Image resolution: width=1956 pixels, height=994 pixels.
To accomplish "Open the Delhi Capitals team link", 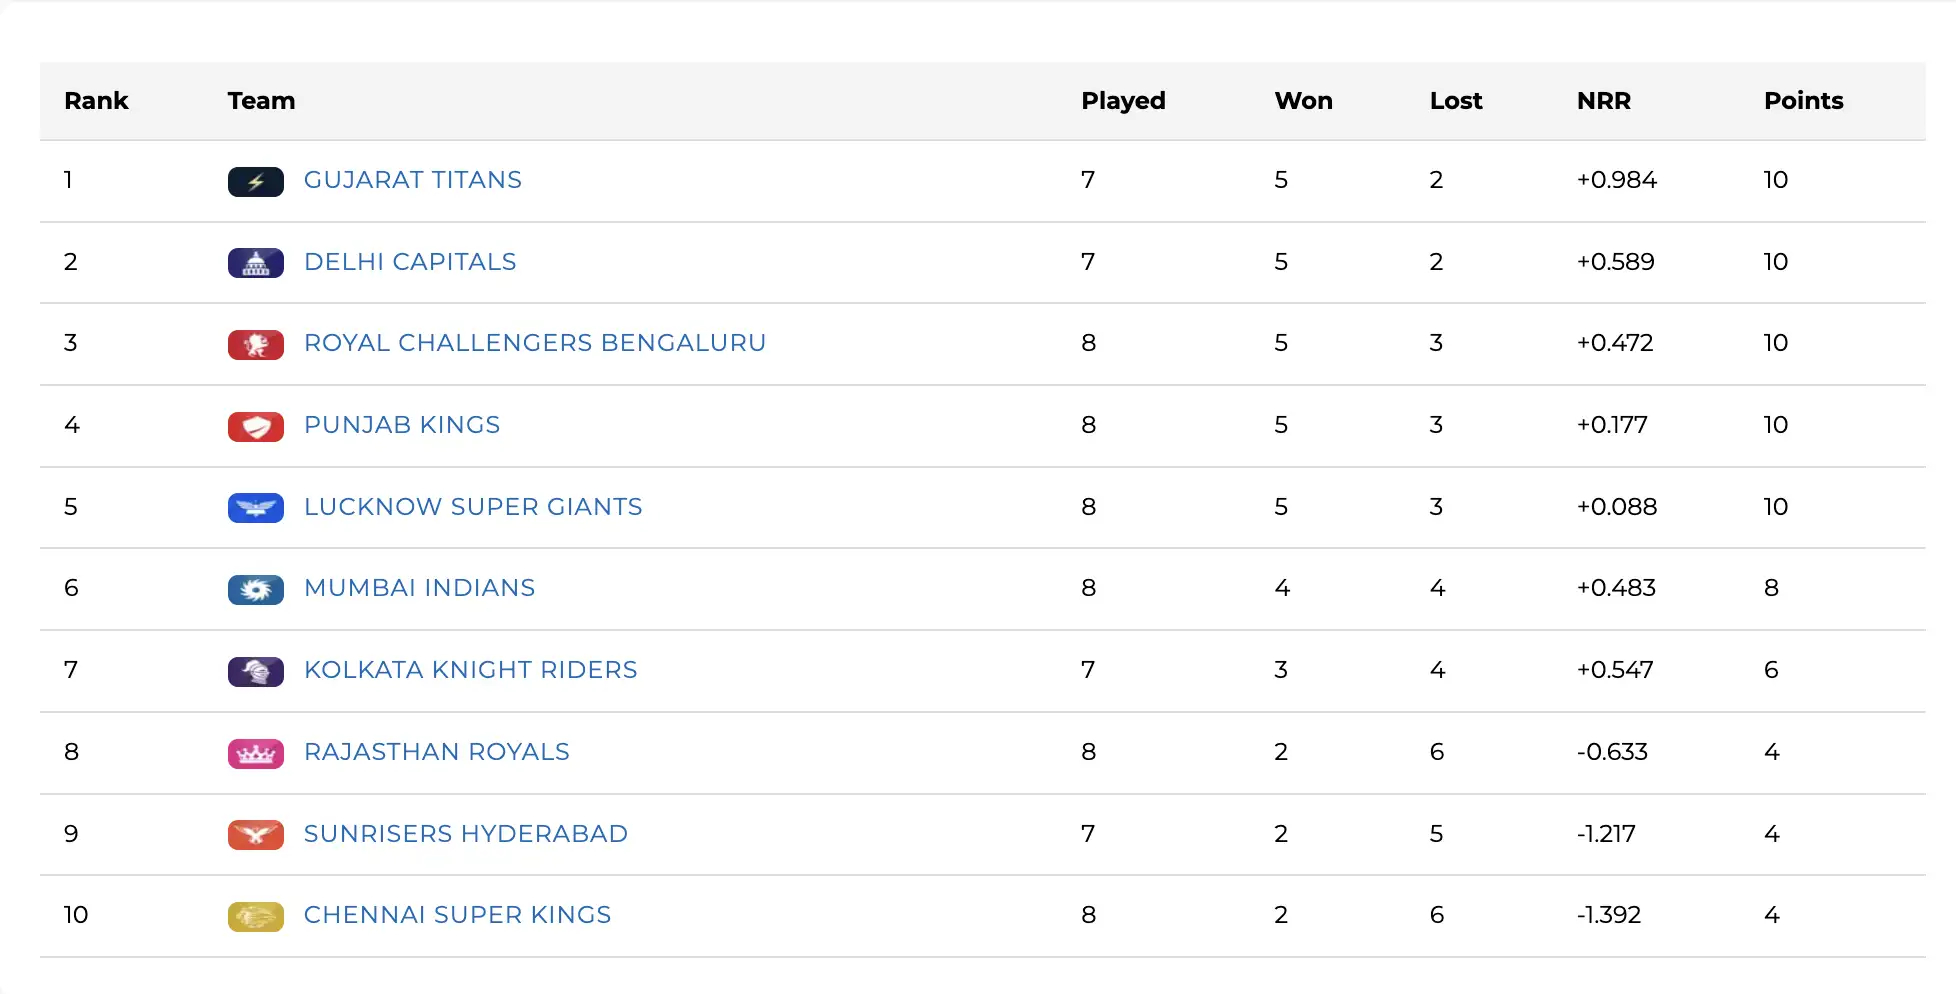I will click(x=410, y=263).
